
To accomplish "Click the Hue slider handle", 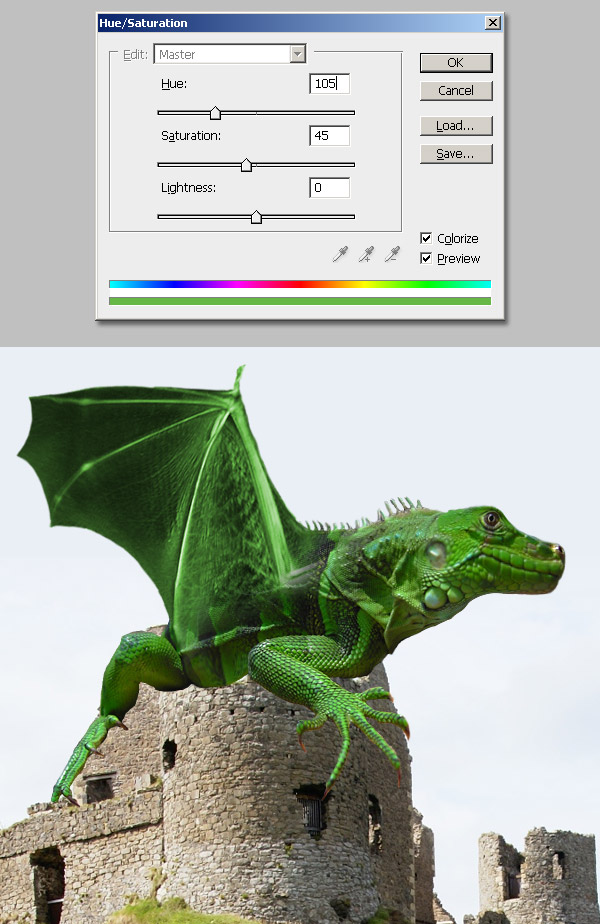I will tap(216, 113).
